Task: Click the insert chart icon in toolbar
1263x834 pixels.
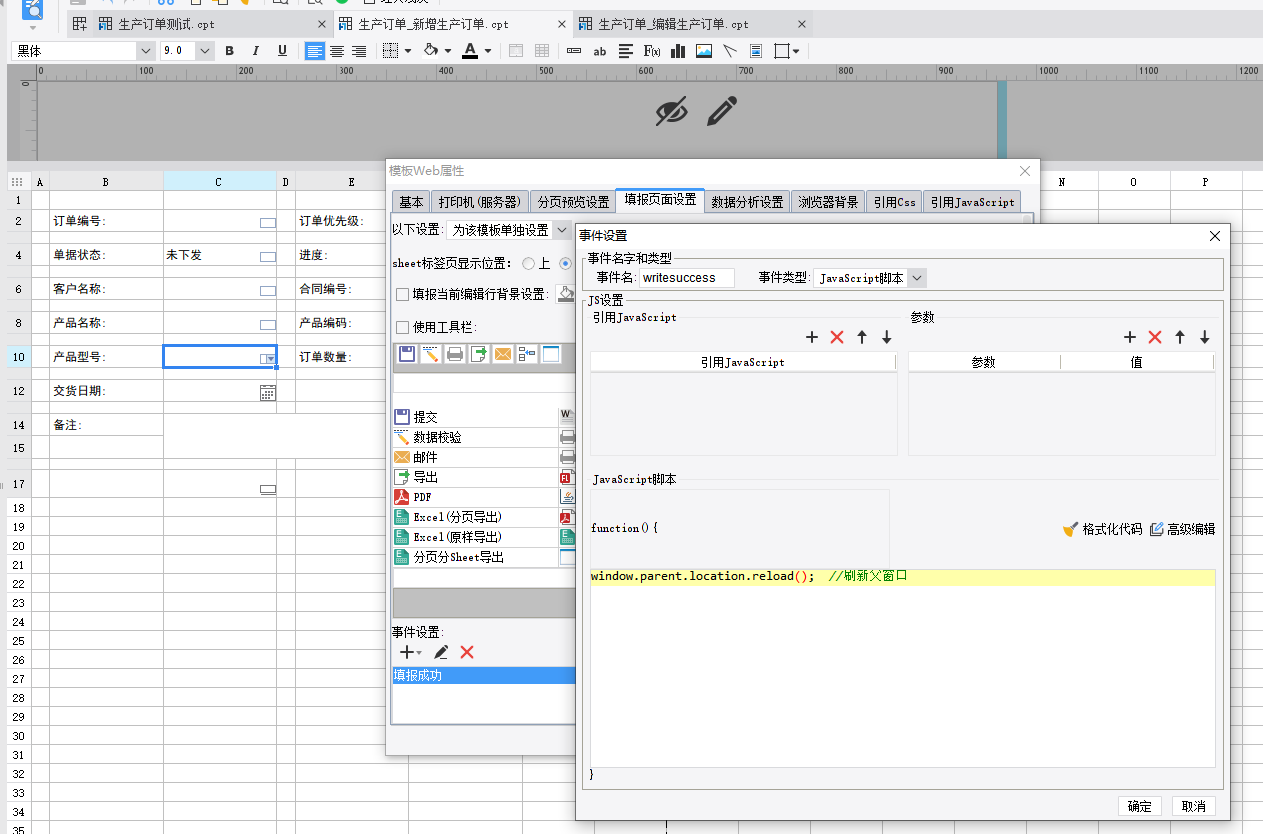Action: tap(678, 51)
